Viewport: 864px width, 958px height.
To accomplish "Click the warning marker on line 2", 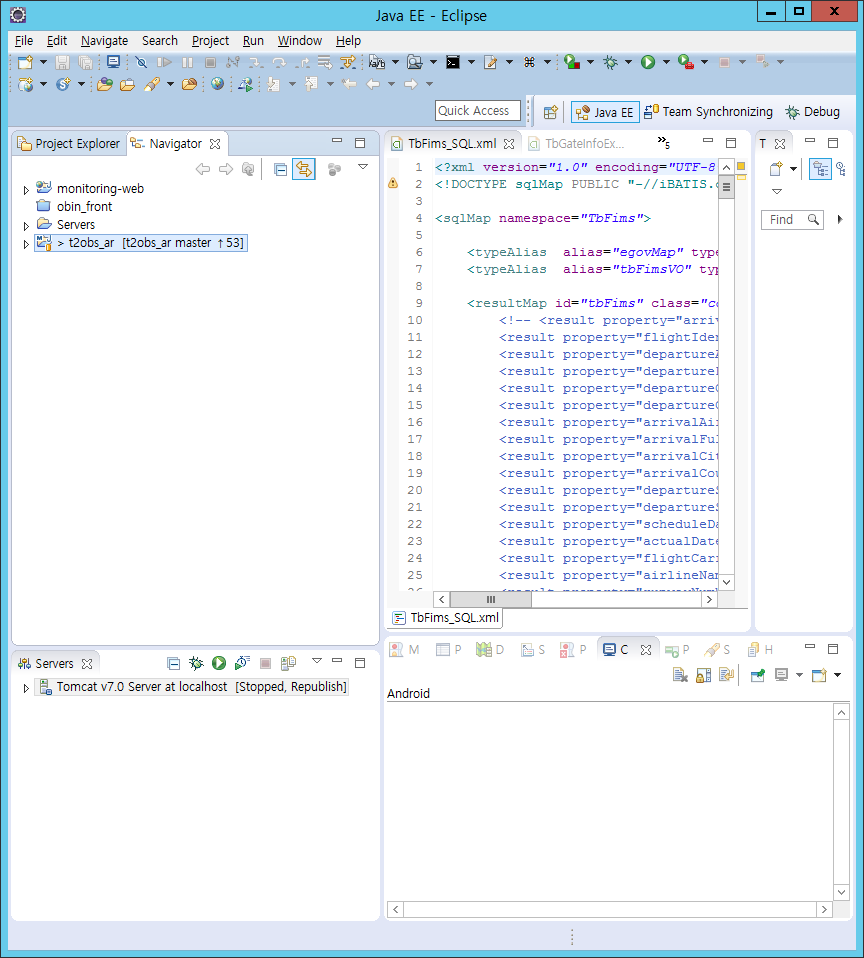I will pyautogui.click(x=393, y=183).
